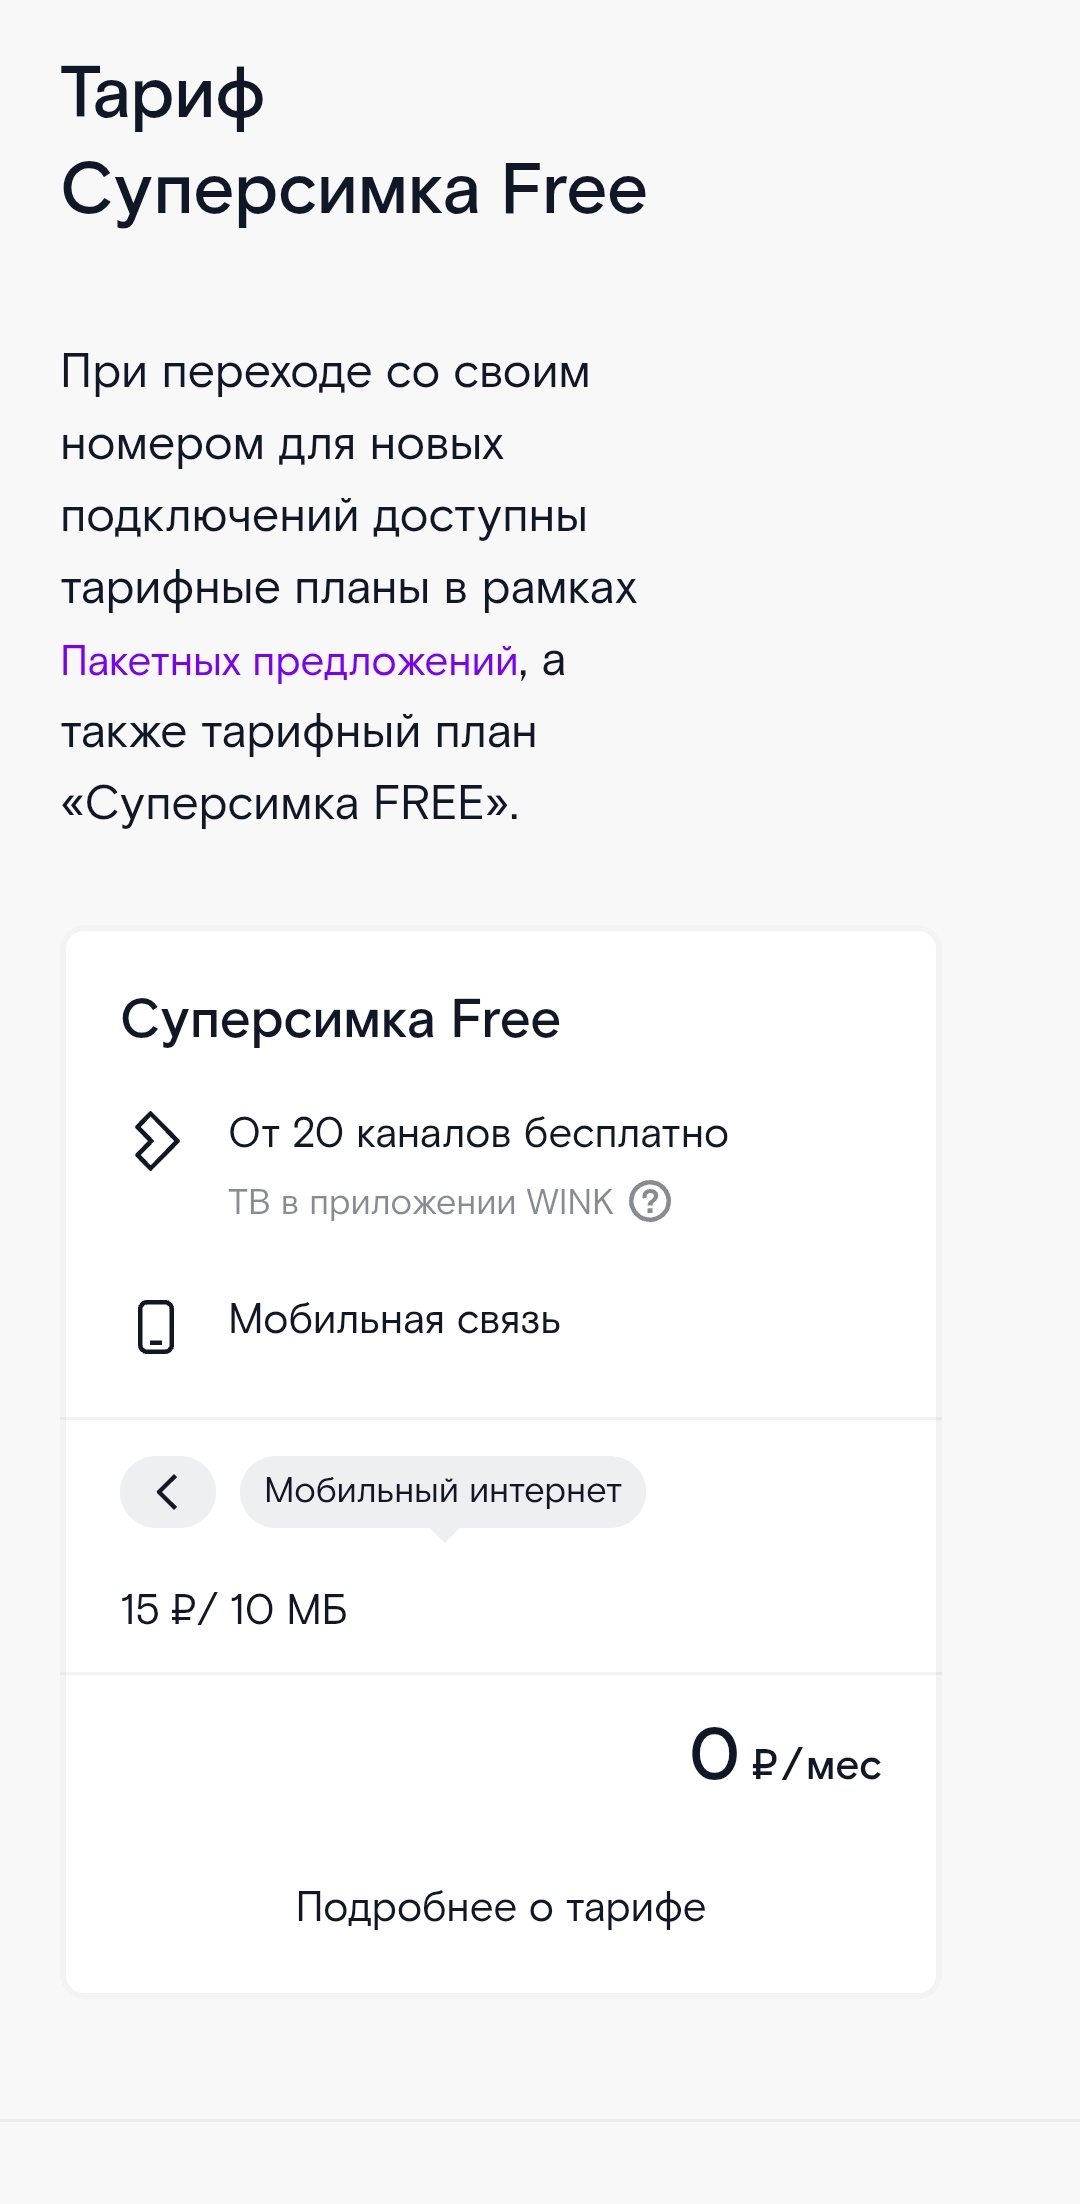
Task: Open the WINK TV help question mark
Action: point(650,1201)
